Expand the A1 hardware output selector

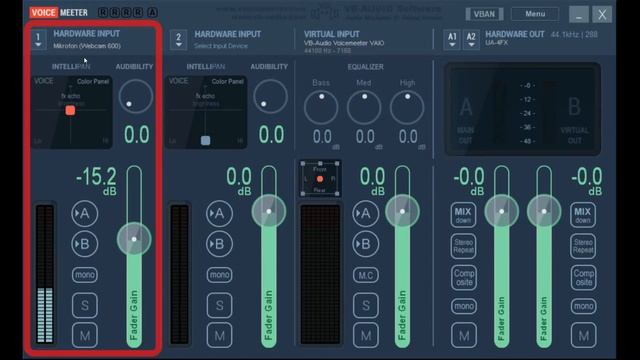point(452,40)
